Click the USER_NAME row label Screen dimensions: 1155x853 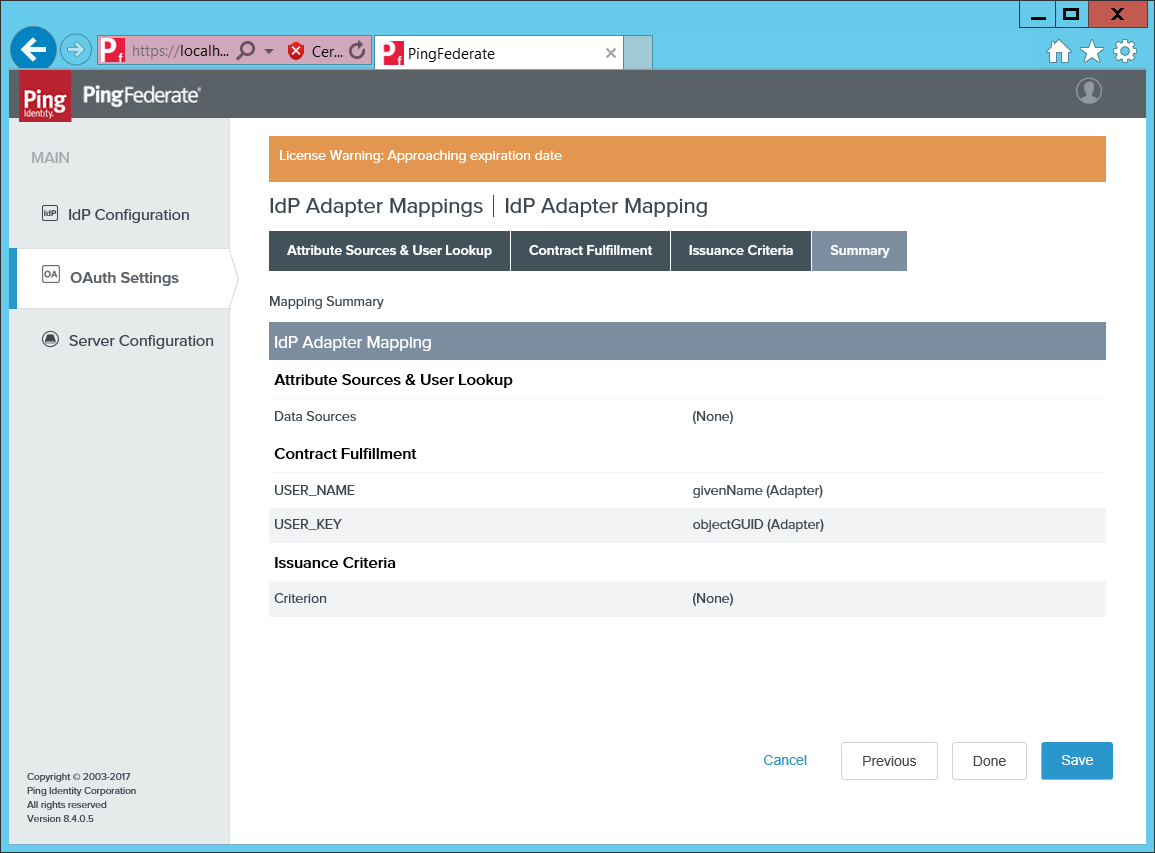pyautogui.click(x=315, y=490)
